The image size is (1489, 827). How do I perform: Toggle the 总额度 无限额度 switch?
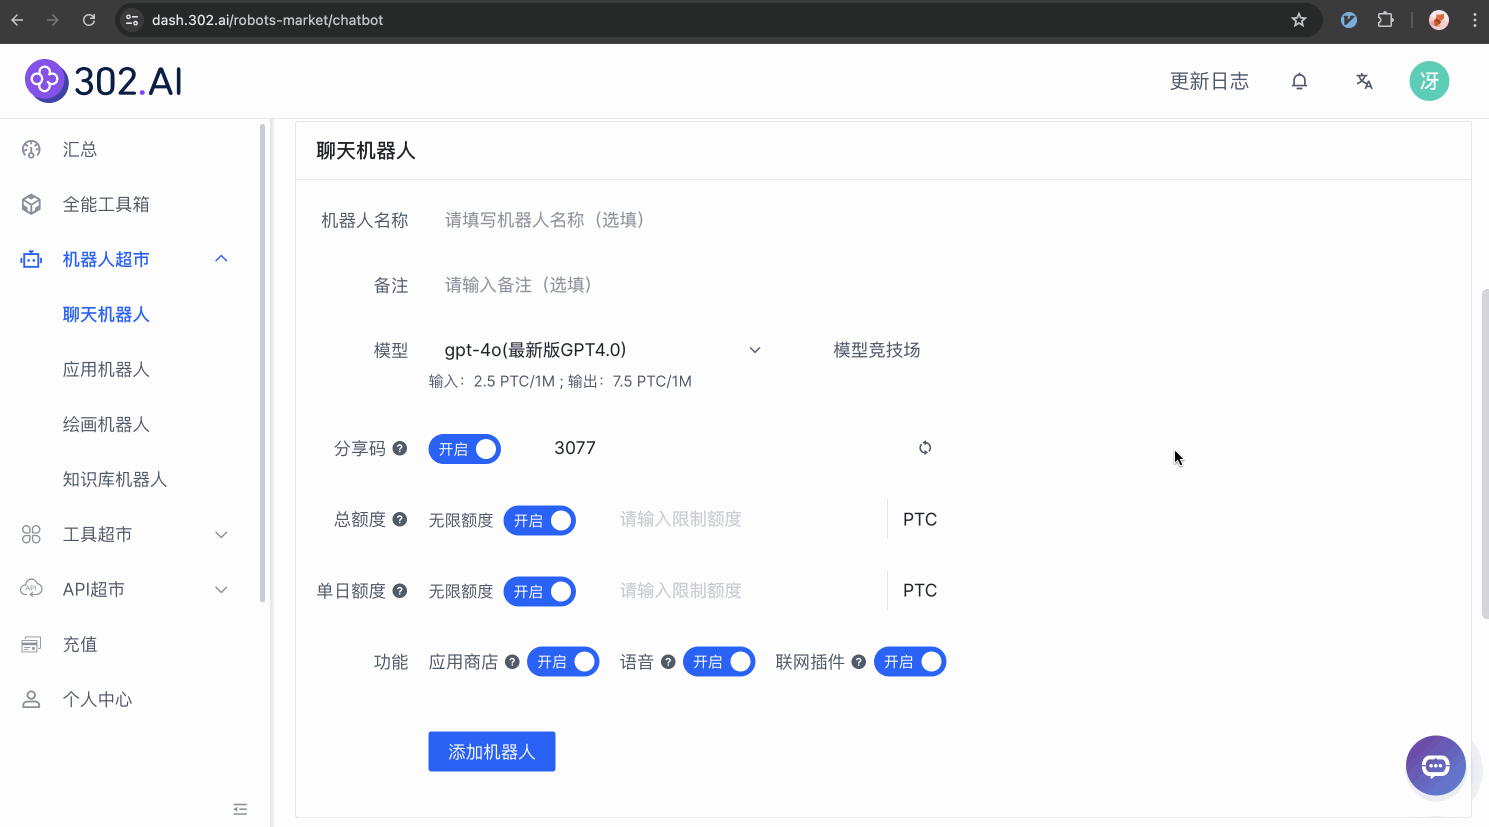[x=540, y=520]
